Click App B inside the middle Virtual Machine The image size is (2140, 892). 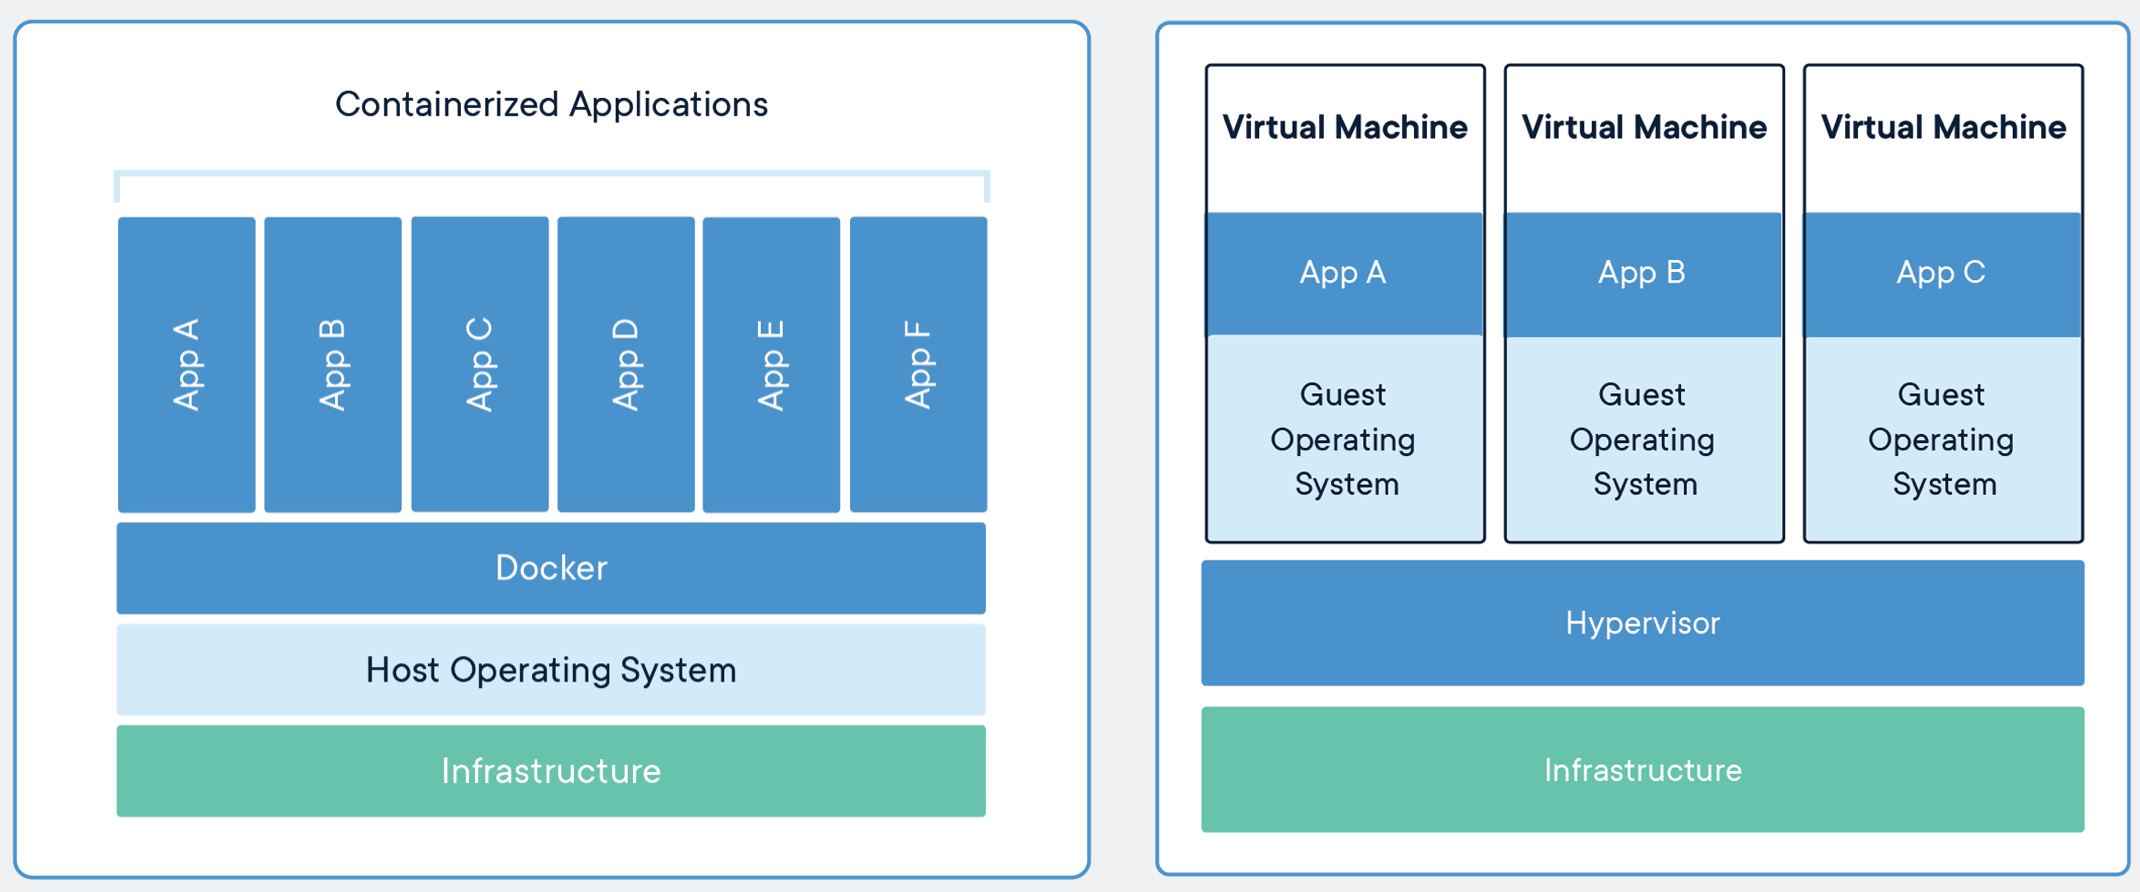coord(1643,273)
